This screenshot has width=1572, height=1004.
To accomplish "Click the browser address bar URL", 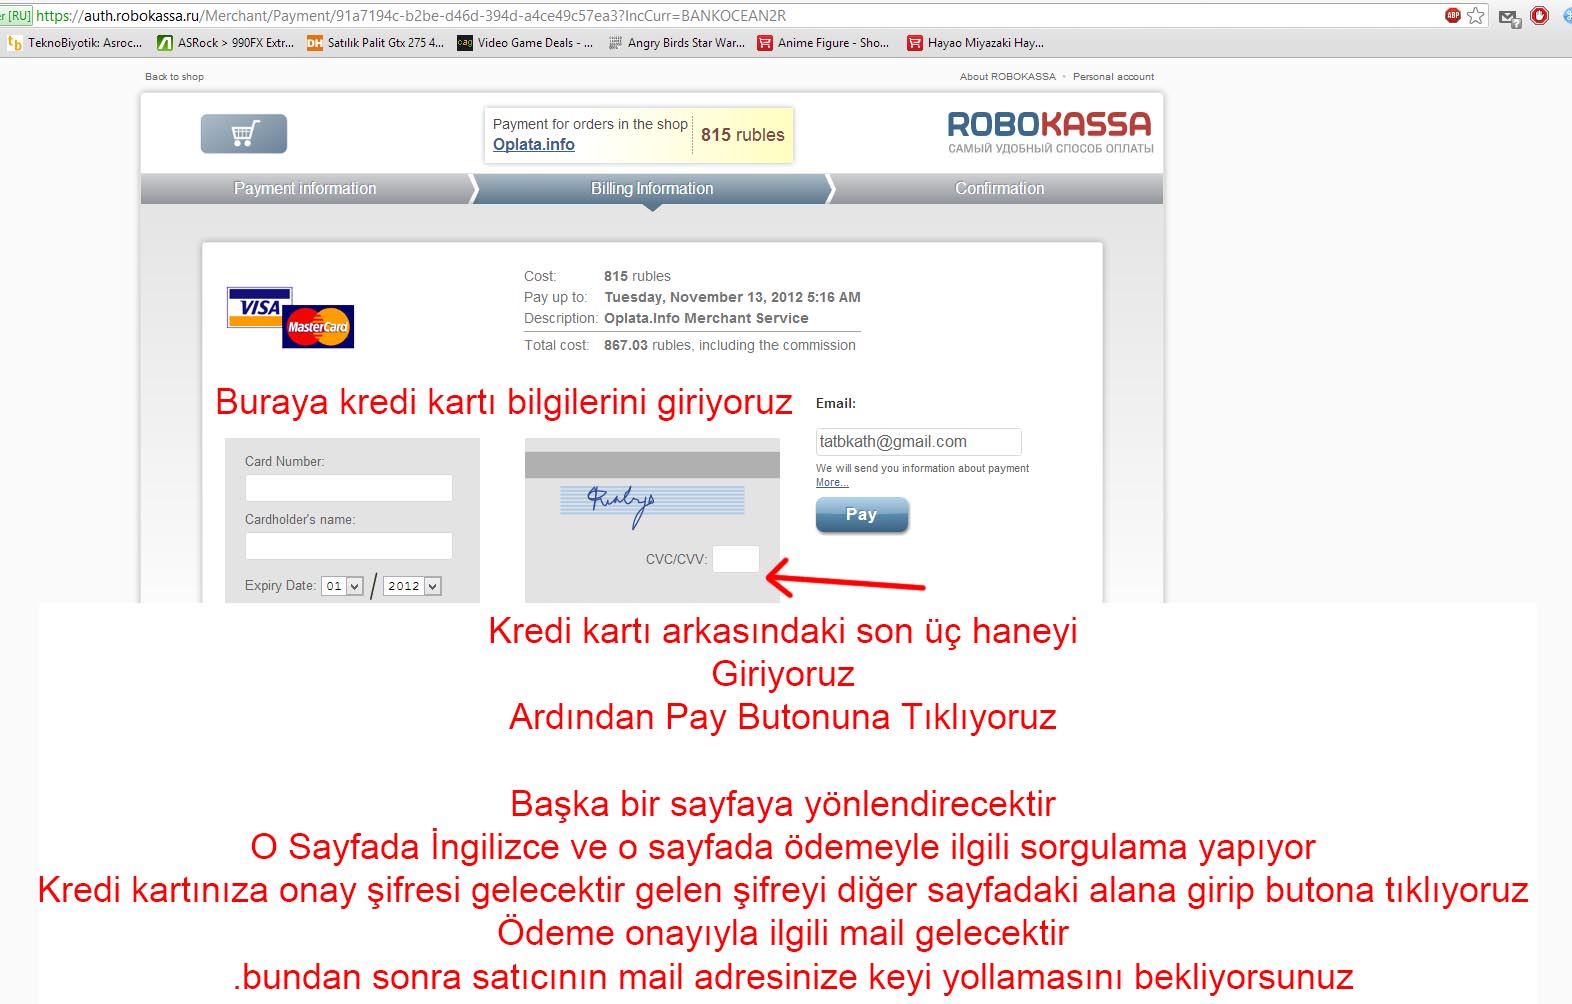I will 411,16.
